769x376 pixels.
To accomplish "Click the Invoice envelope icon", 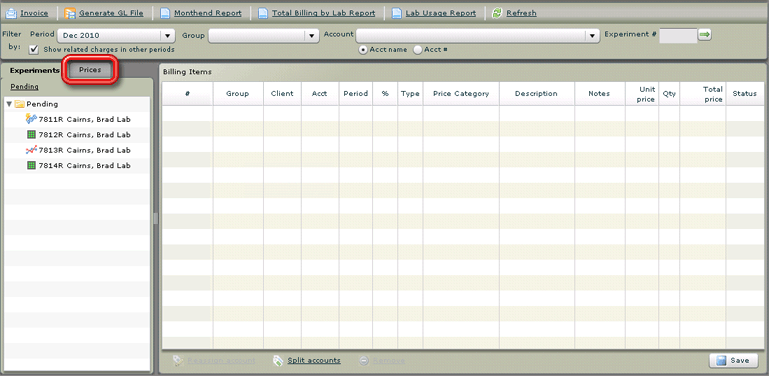I will click(11, 13).
